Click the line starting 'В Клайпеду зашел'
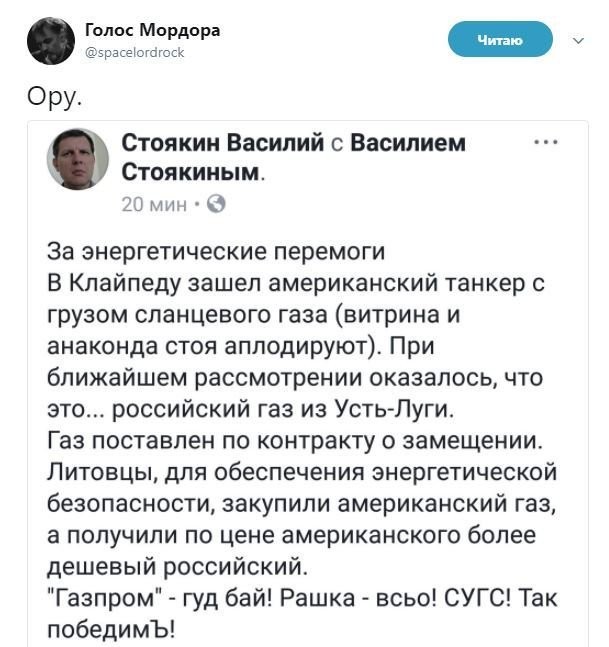Image resolution: width=609 pixels, height=647 pixels. point(295,283)
